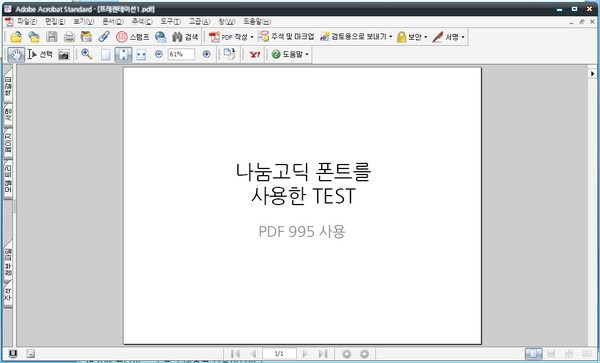Open the 고급 menu
The width and height of the screenshot is (600, 363).
[199, 21]
